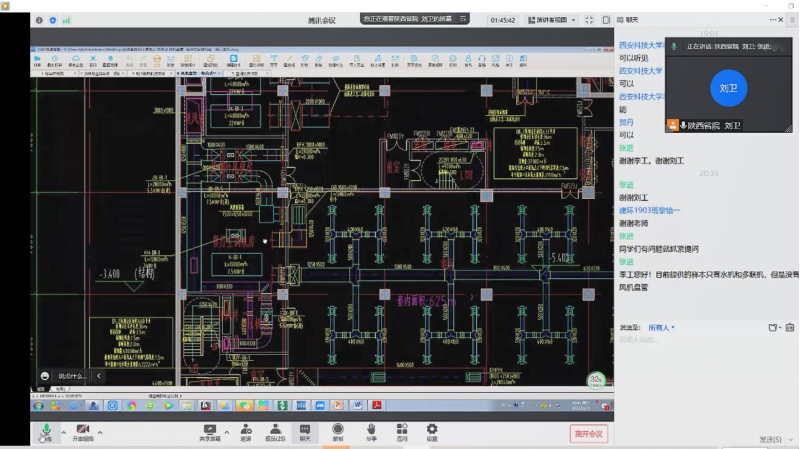The width and height of the screenshot is (800, 449).
Task: Turn on the camera (开启视频)
Action: click(x=82, y=431)
